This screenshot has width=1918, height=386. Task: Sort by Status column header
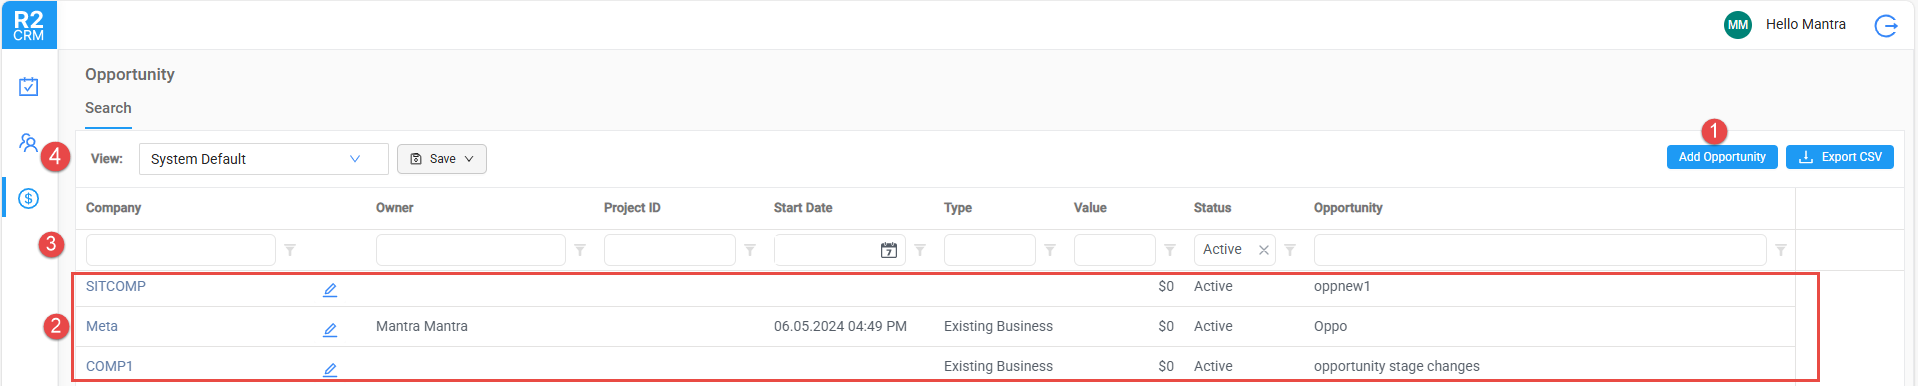(1212, 208)
